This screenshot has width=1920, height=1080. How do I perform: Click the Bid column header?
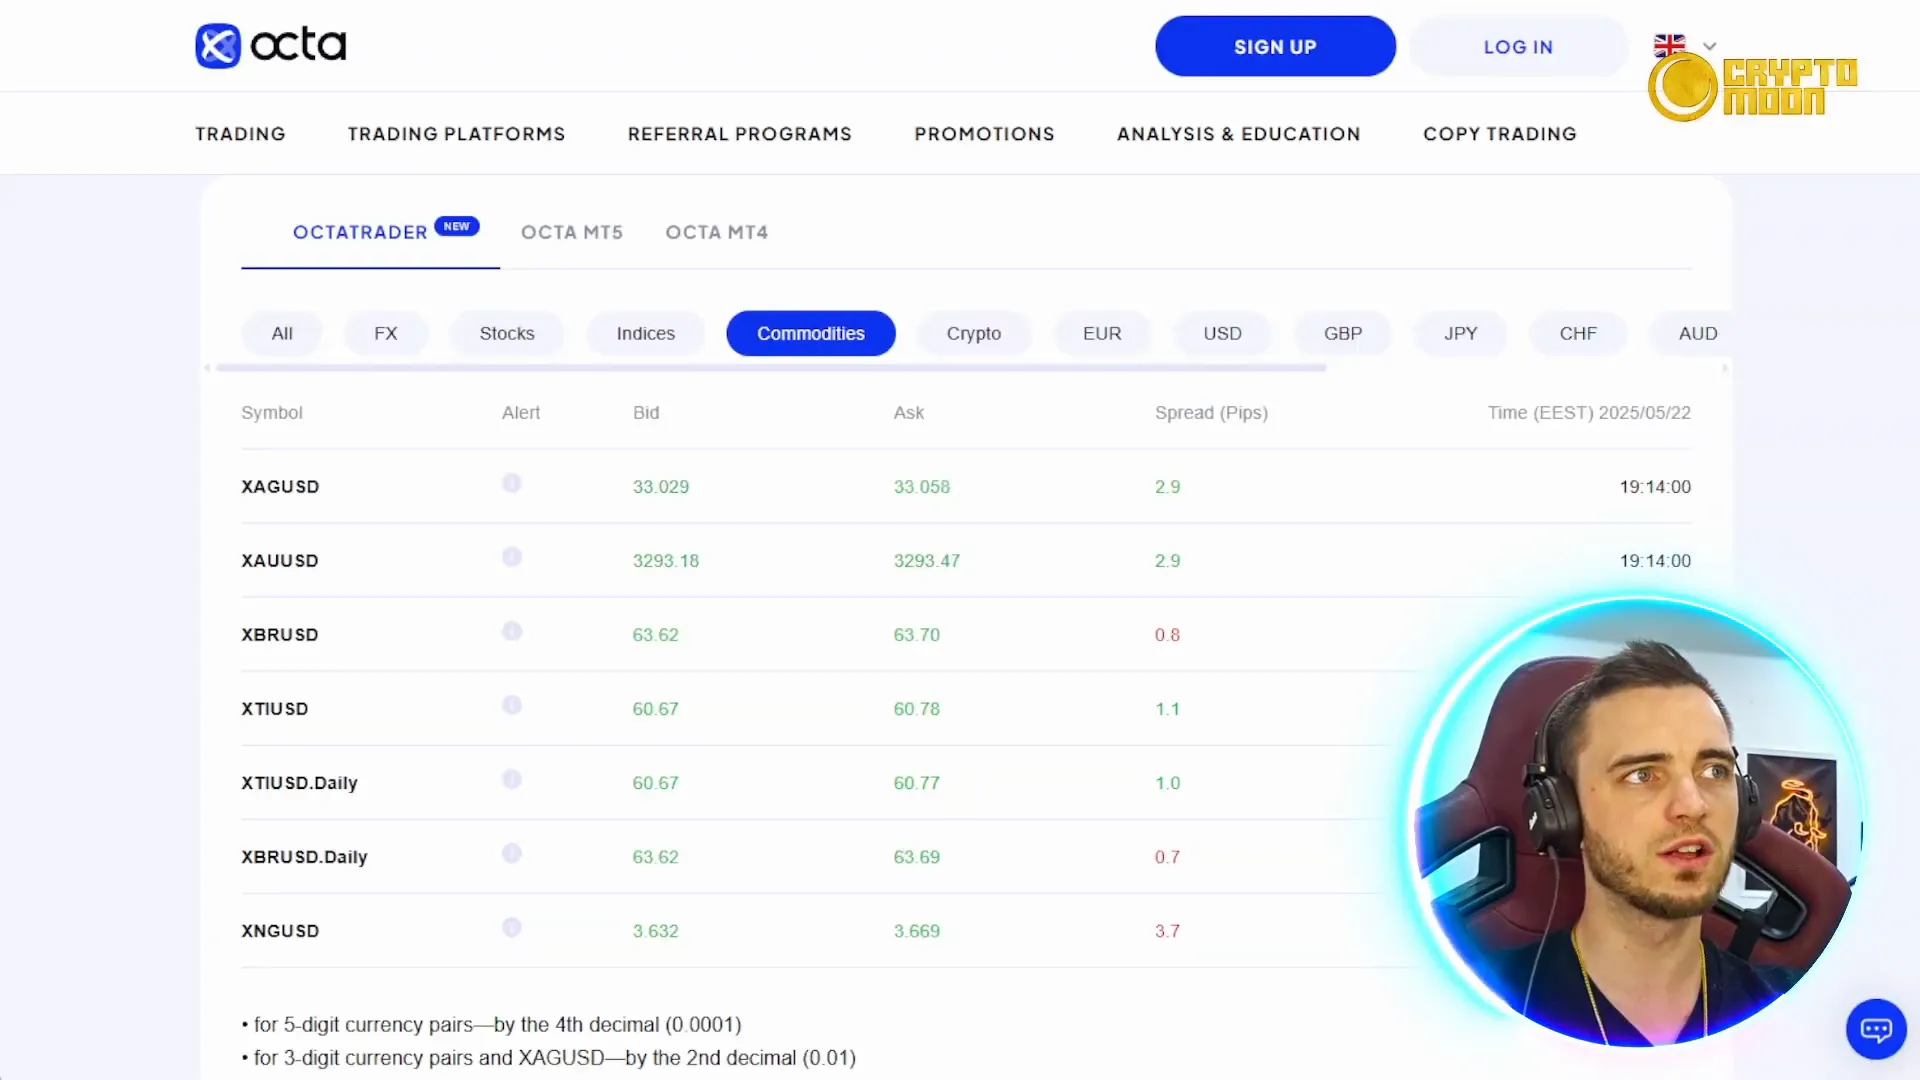pos(646,412)
